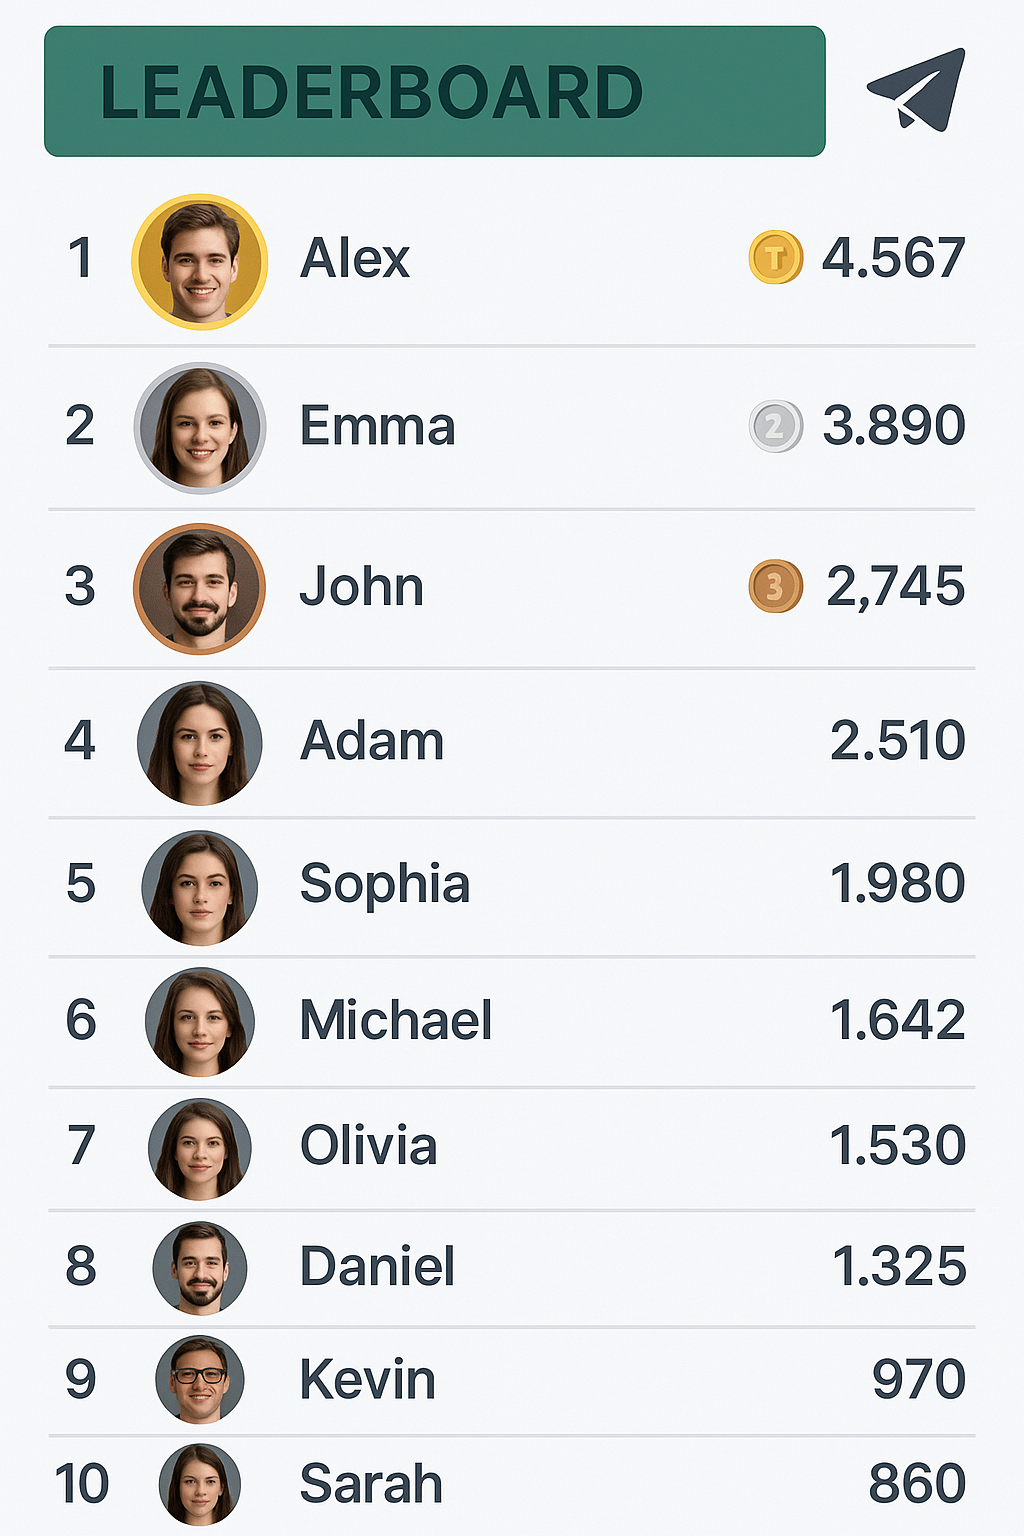
Task: Open Kevin's avatar with glasses
Action: coord(200,1379)
